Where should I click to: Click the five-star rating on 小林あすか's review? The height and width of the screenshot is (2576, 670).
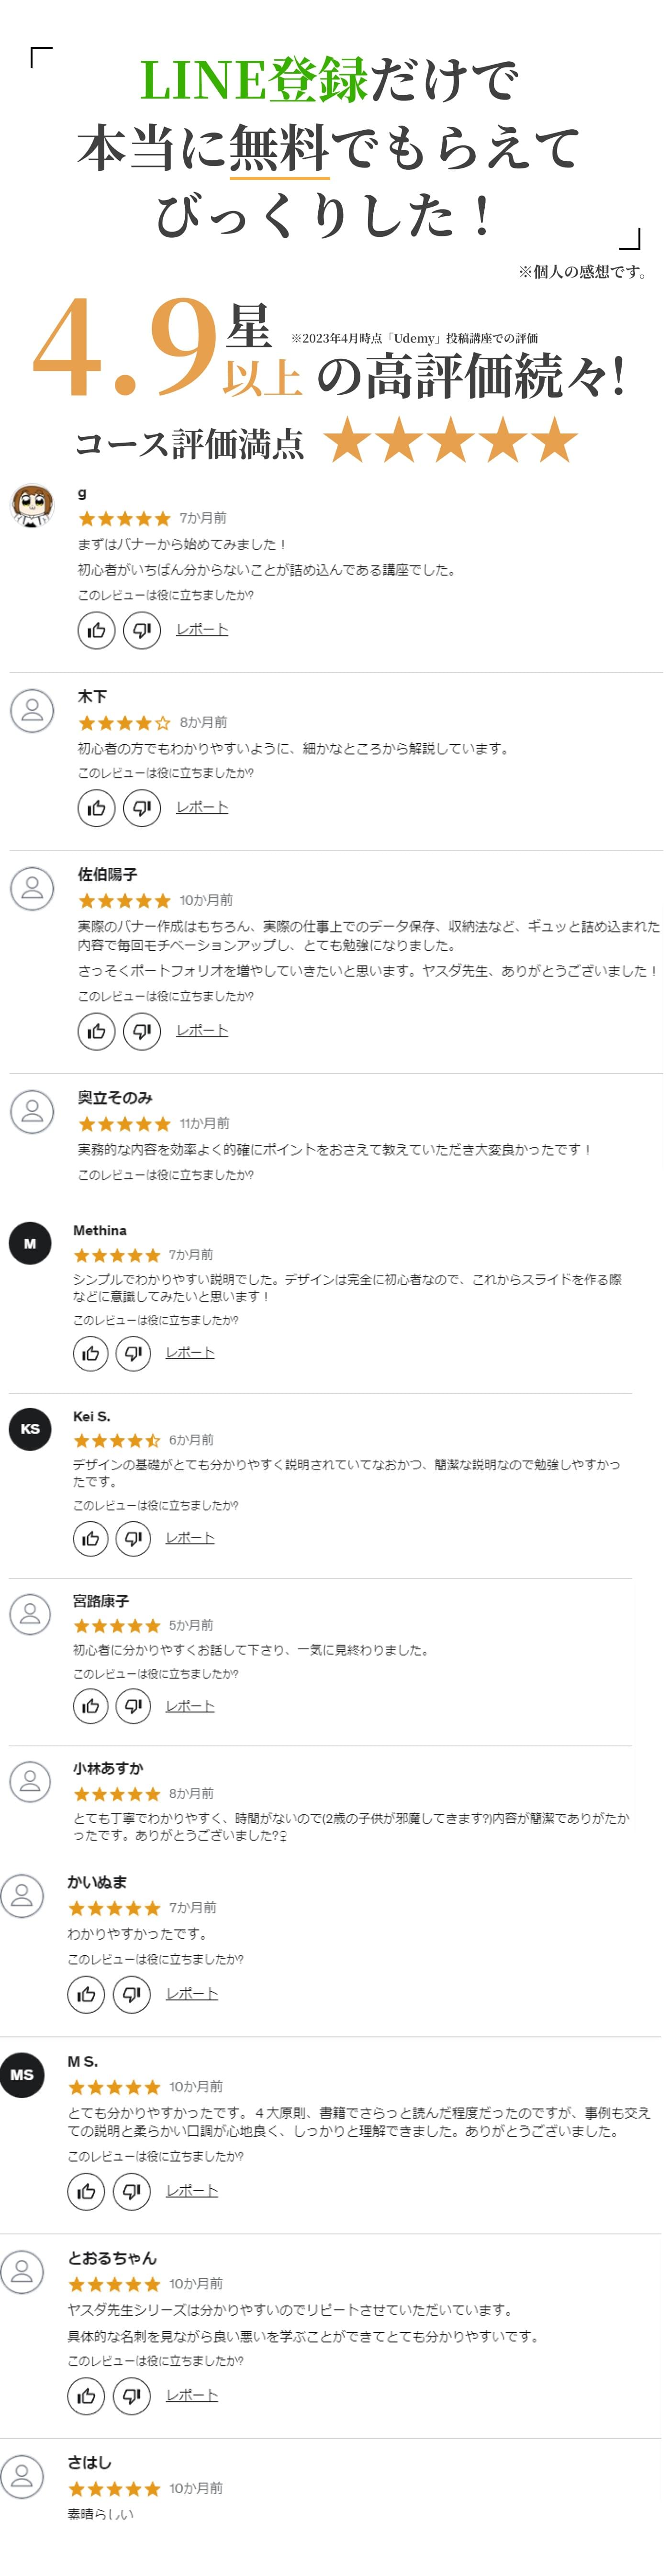[117, 1794]
